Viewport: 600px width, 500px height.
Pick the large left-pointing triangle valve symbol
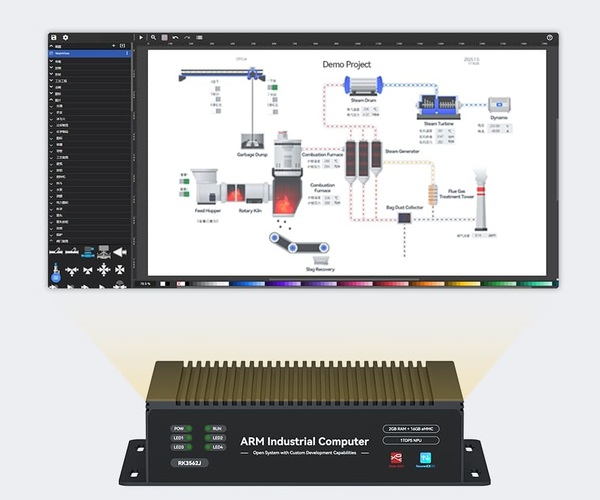point(120,252)
